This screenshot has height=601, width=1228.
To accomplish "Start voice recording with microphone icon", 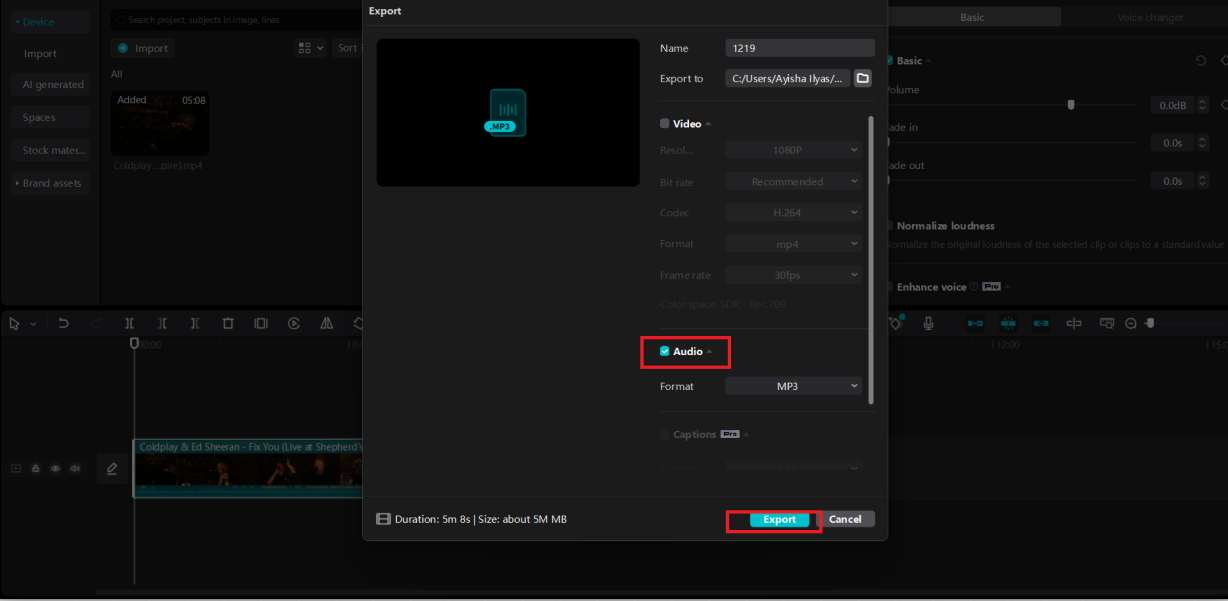I will pyautogui.click(x=928, y=323).
